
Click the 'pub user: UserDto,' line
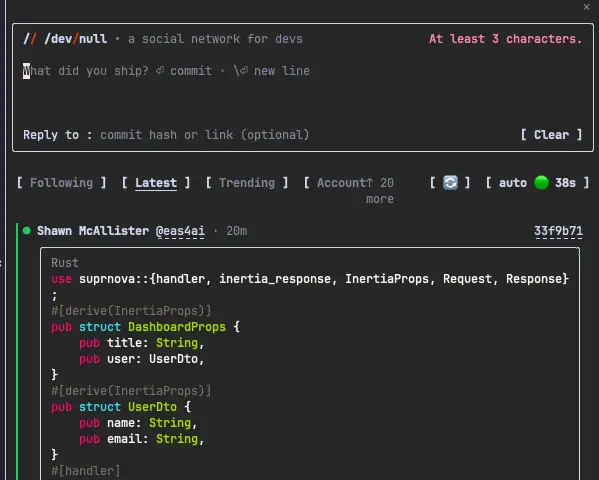tap(142, 359)
